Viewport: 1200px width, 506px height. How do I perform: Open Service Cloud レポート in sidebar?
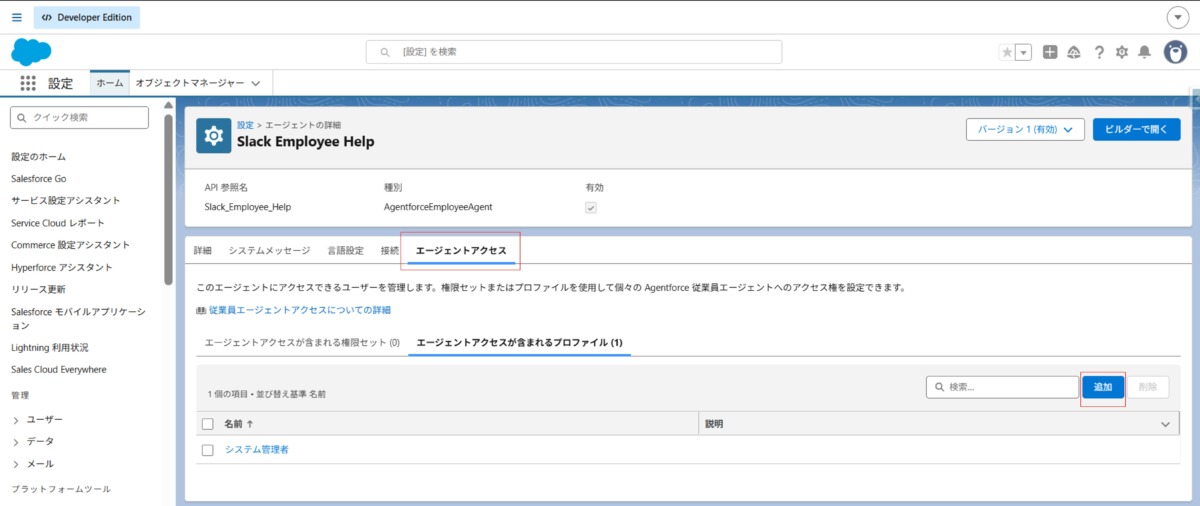[x=58, y=223]
